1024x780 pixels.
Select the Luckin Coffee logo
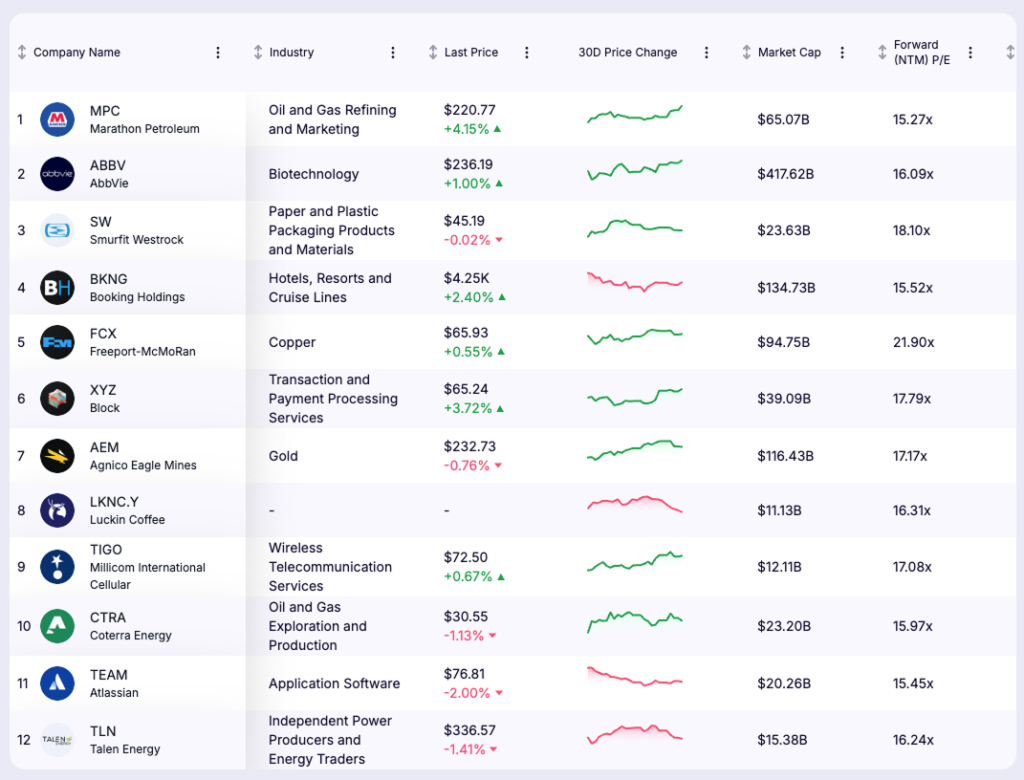tap(55, 510)
